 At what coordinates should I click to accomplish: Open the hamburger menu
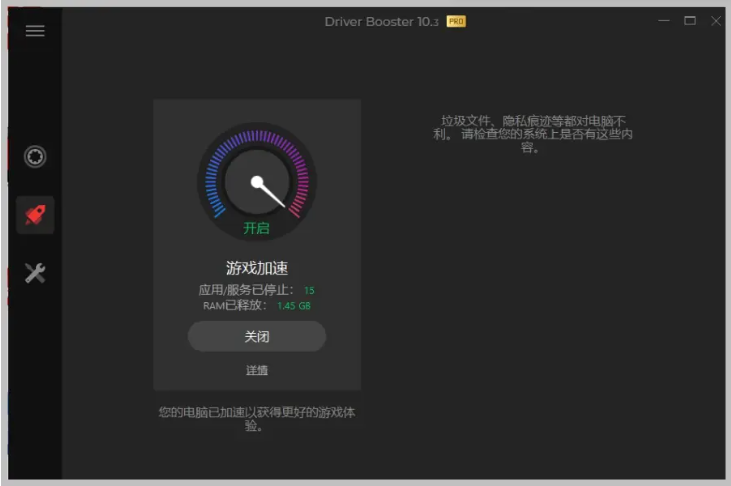point(35,31)
